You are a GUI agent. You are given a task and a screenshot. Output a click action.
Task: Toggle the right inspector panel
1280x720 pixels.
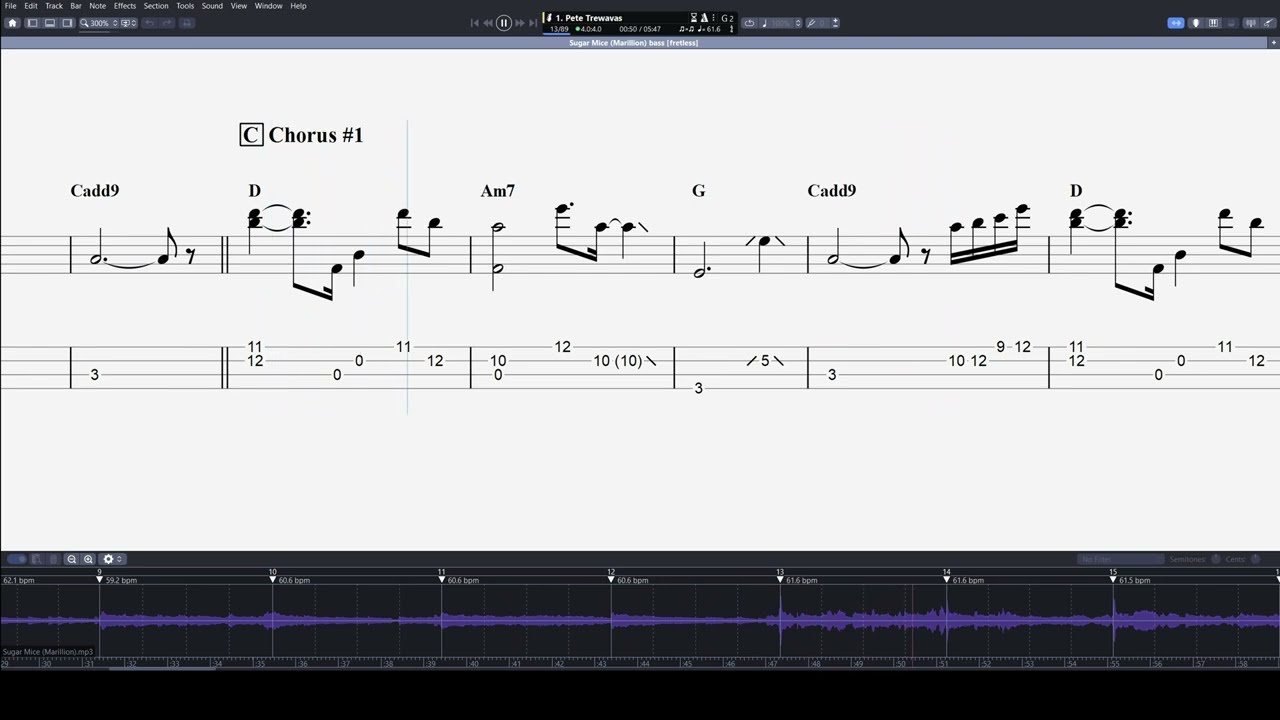click(68, 23)
